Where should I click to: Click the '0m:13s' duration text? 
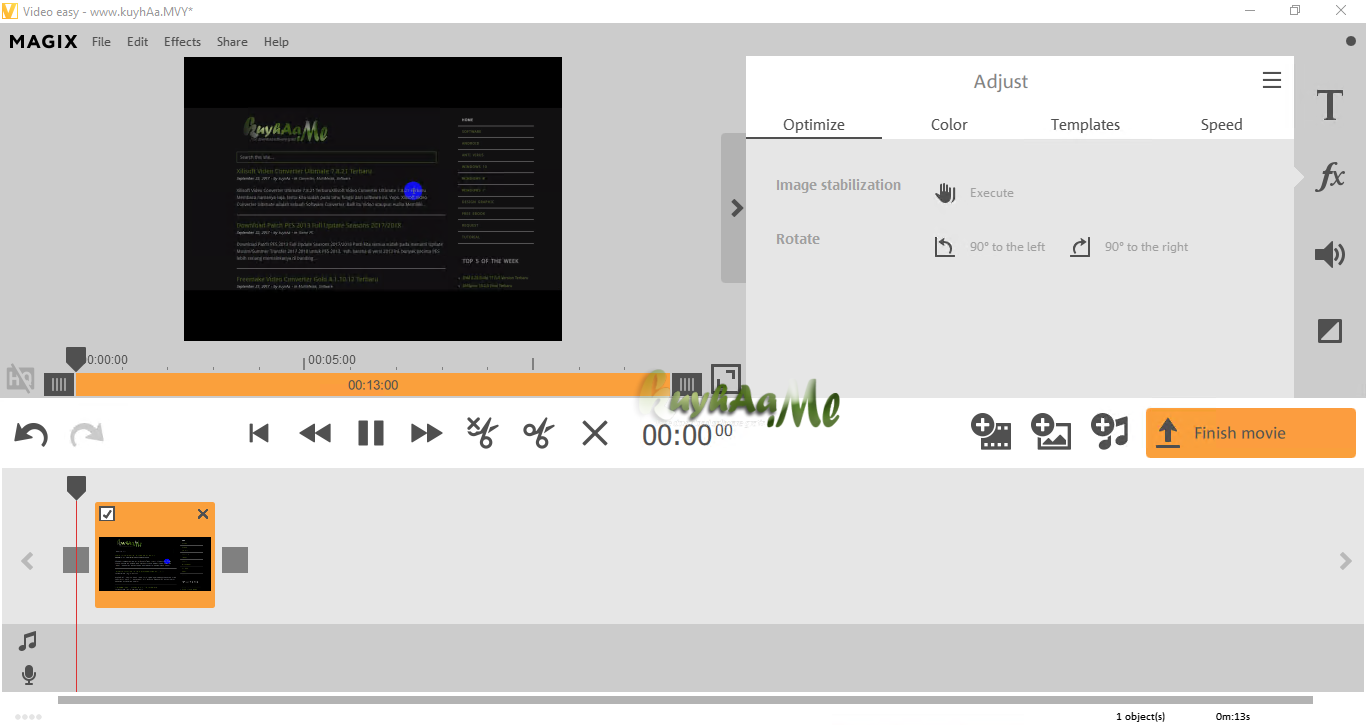click(x=1233, y=716)
